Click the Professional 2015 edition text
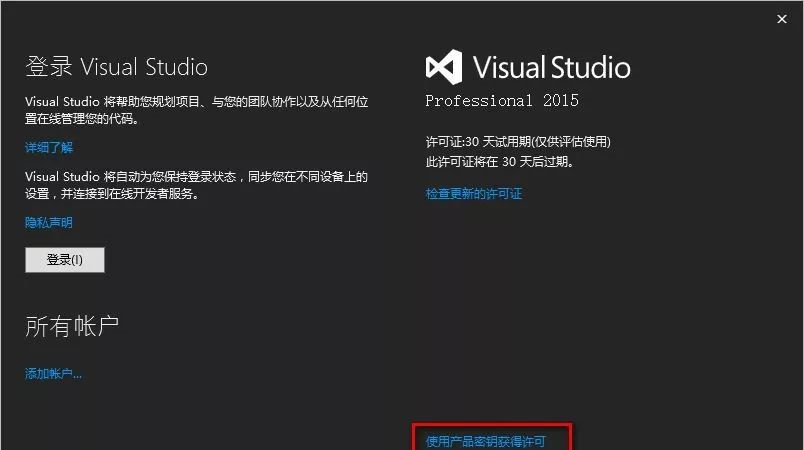Viewport: 804px width, 450px height. (502, 100)
